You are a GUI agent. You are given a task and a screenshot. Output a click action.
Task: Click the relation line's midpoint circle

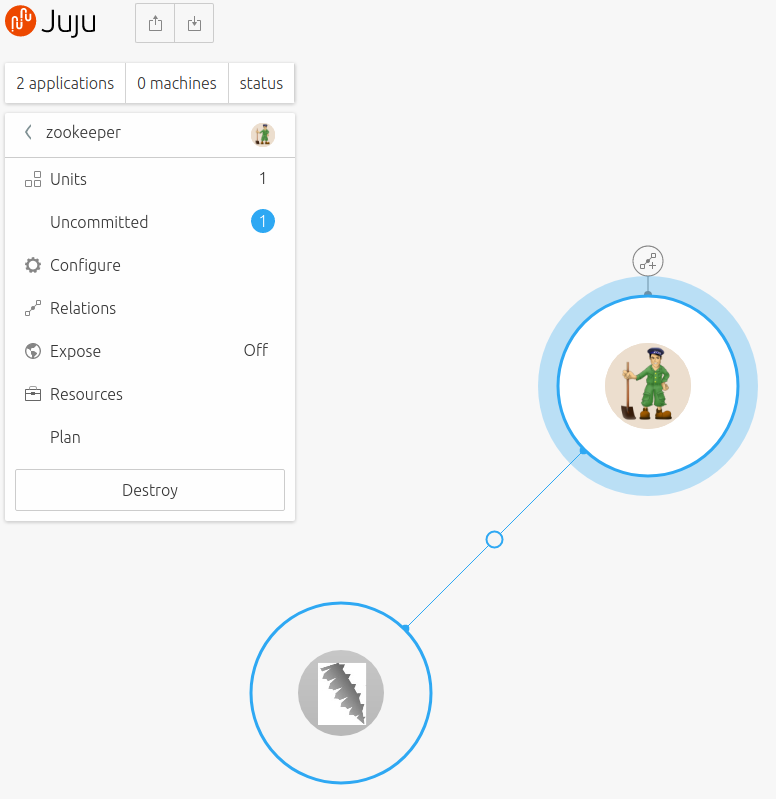click(494, 540)
